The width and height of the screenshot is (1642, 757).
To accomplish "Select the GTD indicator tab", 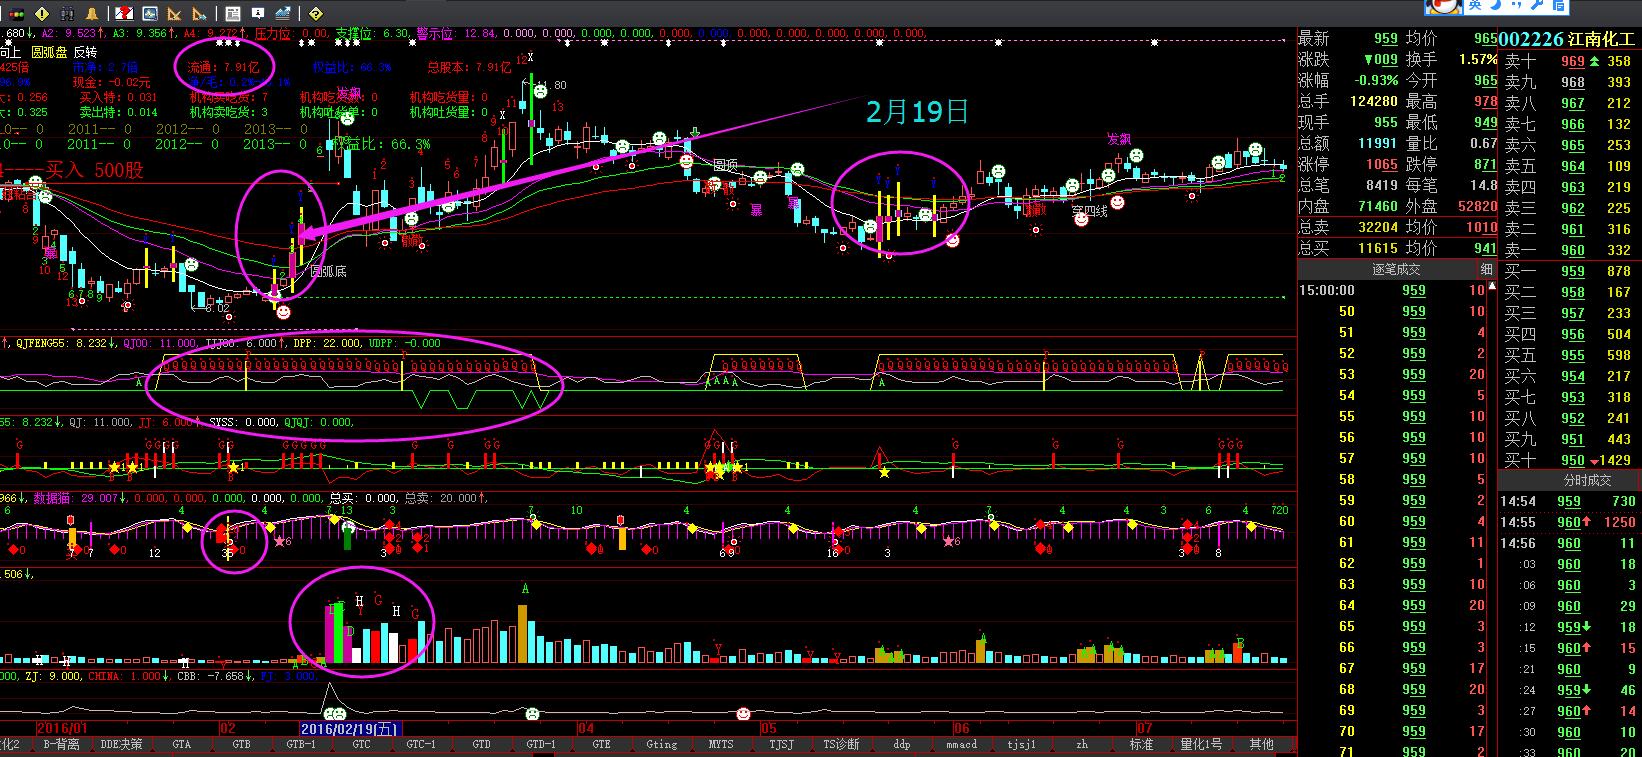I will [481, 744].
